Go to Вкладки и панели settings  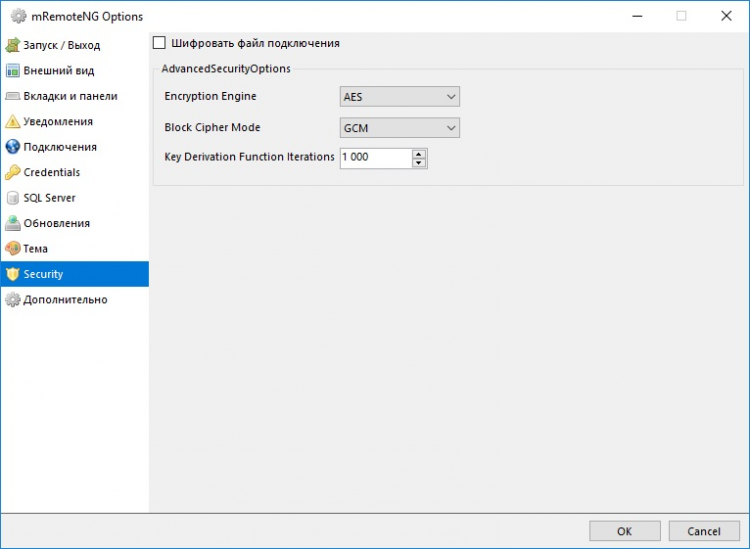(70, 96)
